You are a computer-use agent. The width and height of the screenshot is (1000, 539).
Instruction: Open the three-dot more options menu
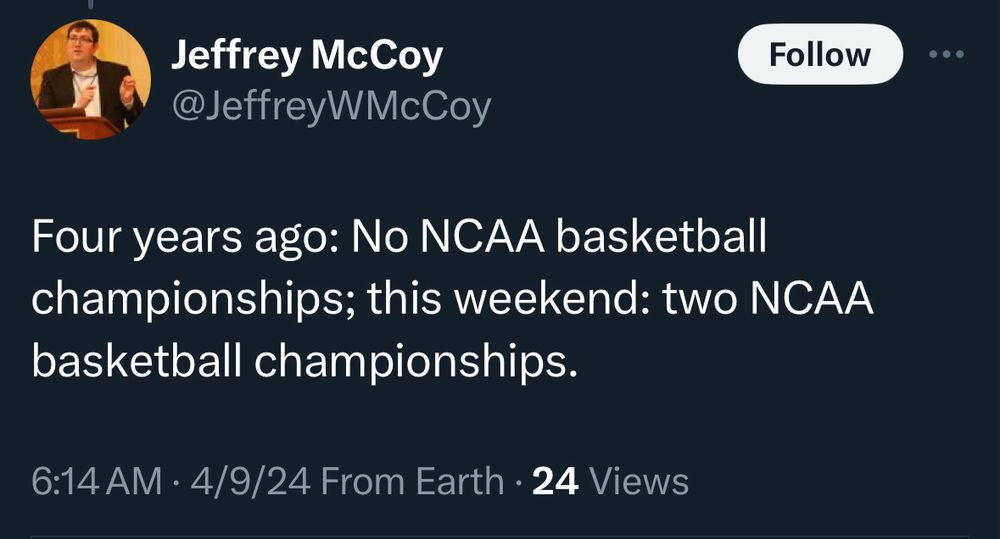(945, 54)
